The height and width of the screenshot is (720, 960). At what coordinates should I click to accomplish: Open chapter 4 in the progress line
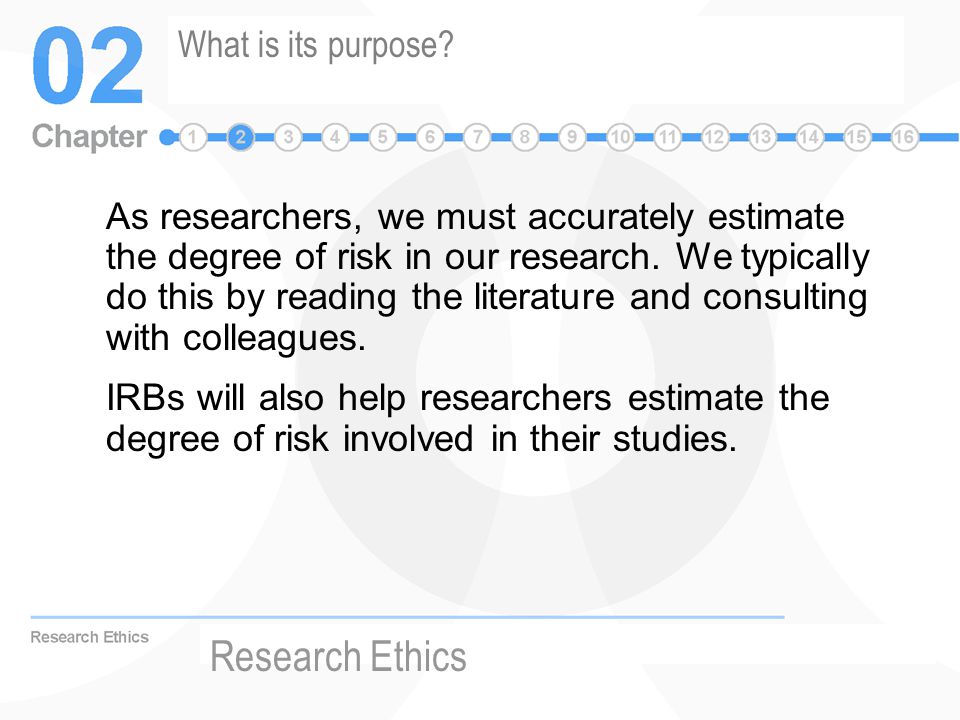[335, 137]
